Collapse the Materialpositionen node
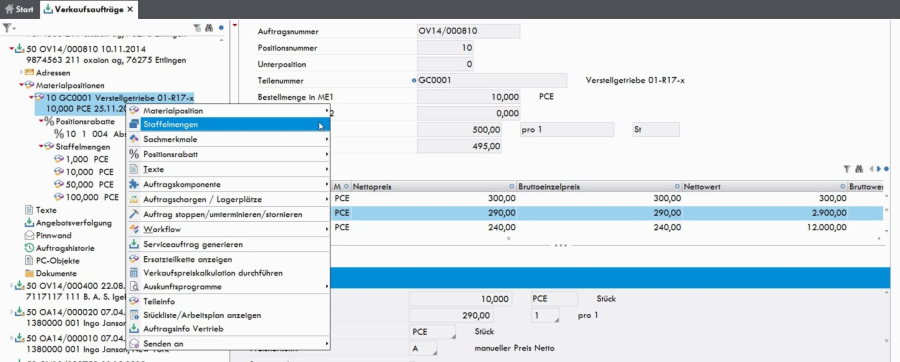This screenshot has height=362, width=900. pos(22,85)
